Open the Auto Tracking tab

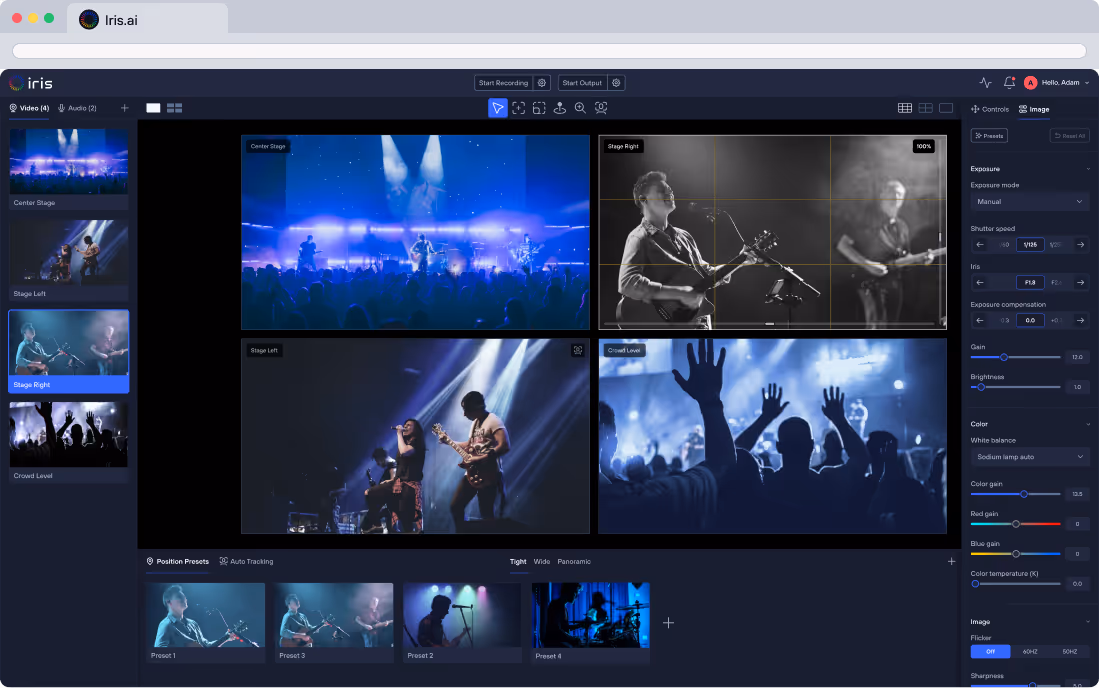(x=246, y=561)
